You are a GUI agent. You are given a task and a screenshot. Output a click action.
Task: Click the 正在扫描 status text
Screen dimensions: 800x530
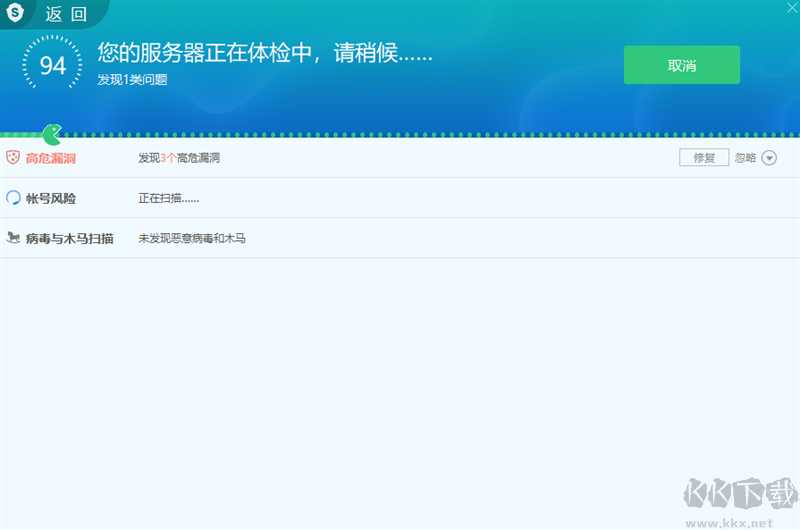click(168, 198)
